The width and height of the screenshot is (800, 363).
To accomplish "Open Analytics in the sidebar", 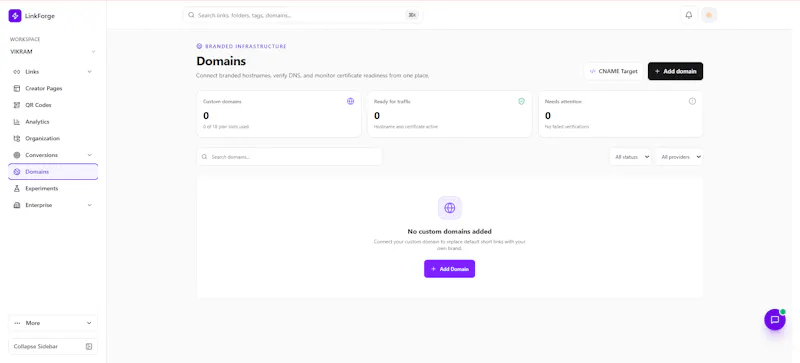I will point(53,122).
